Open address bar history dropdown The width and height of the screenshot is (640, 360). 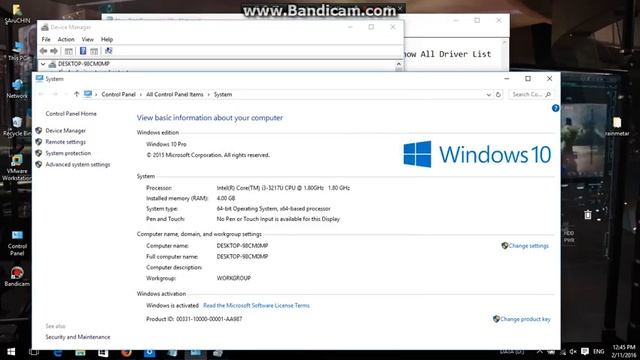[489, 95]
